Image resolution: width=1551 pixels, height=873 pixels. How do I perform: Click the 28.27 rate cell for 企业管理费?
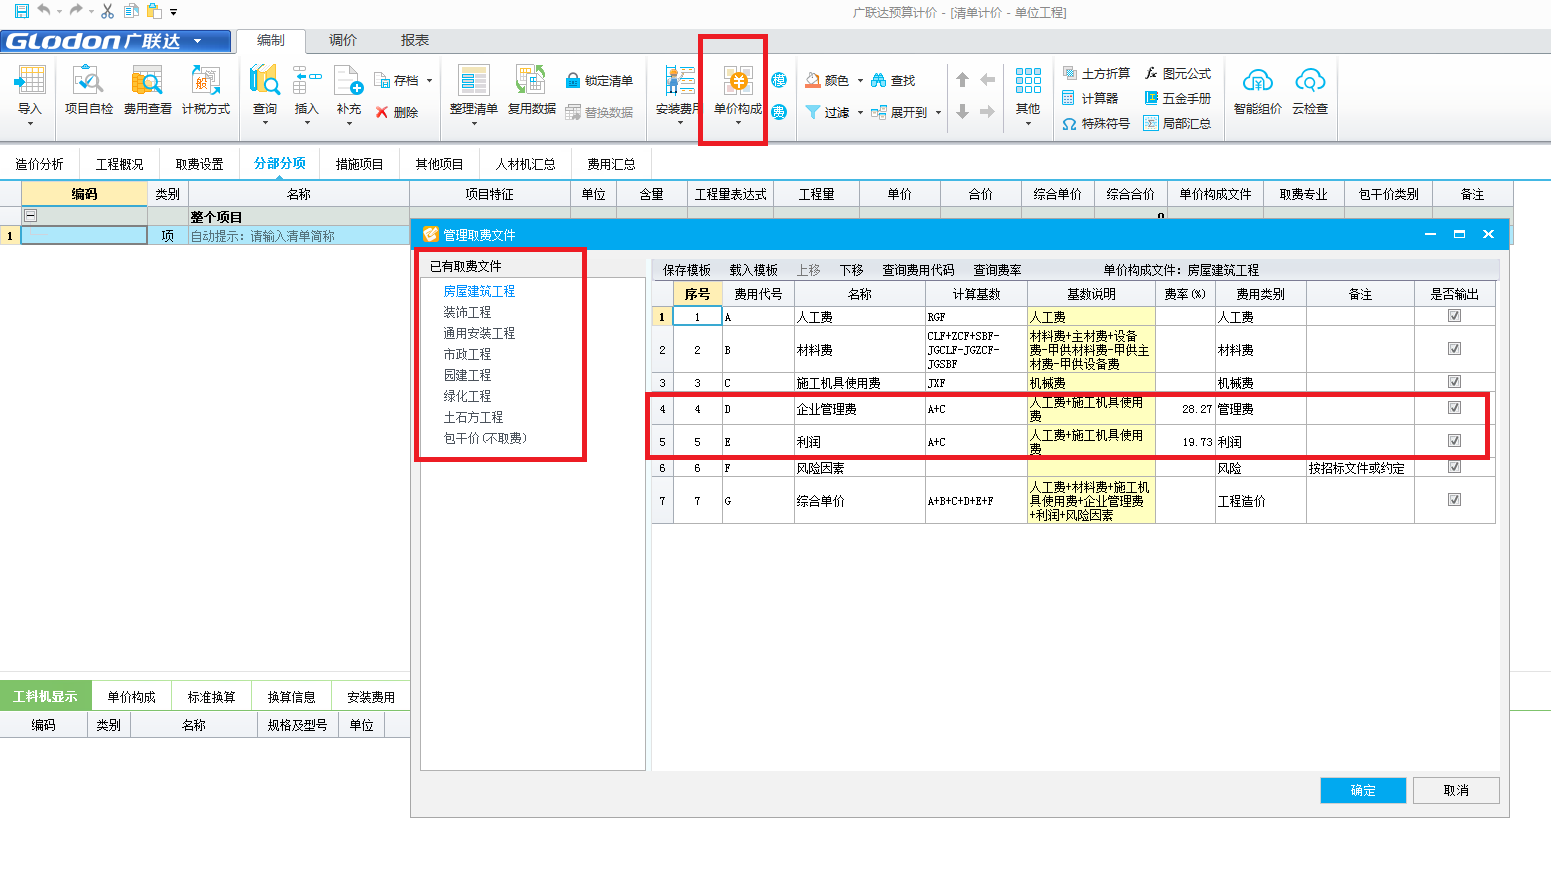1185,409
